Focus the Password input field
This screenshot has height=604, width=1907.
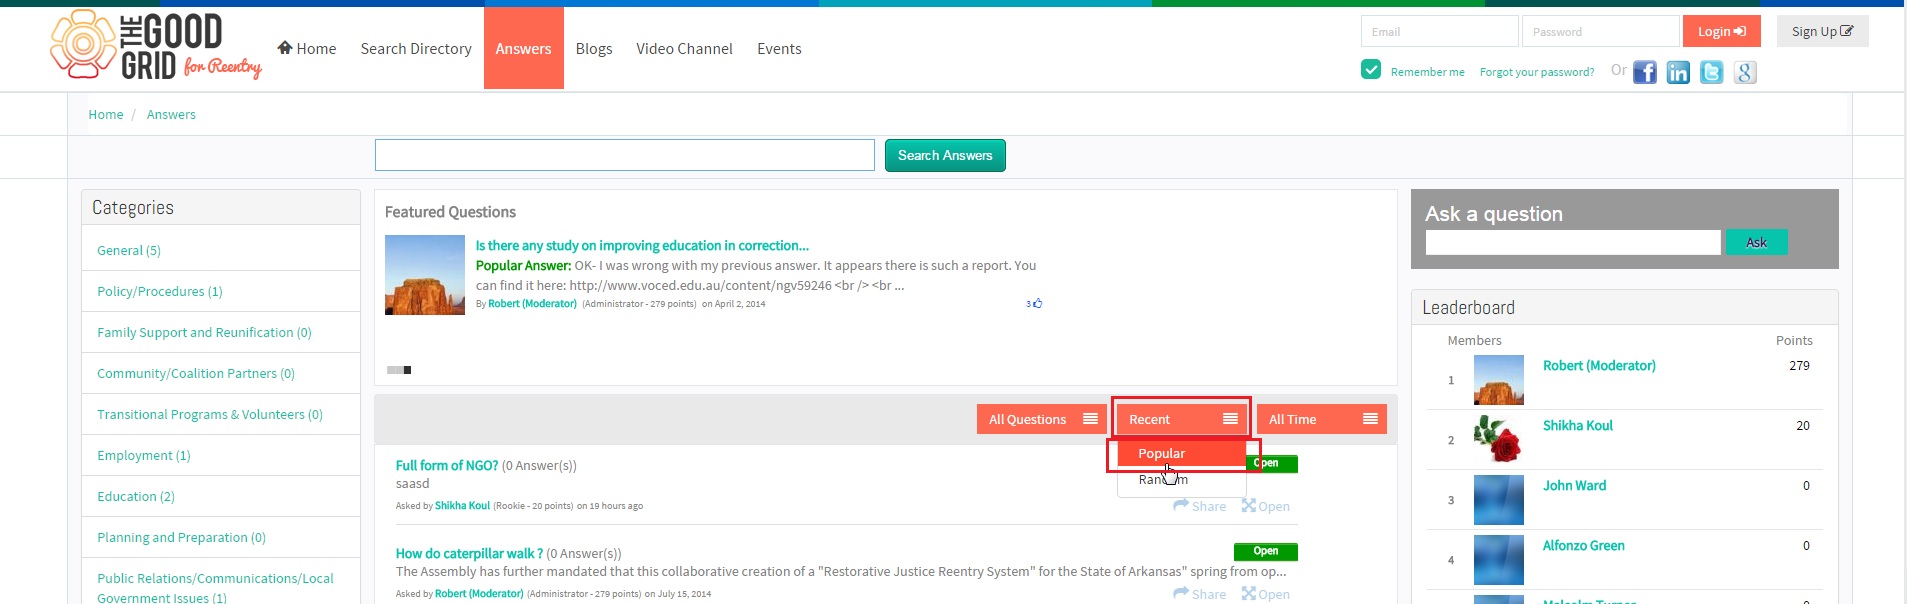point(1601,31)
